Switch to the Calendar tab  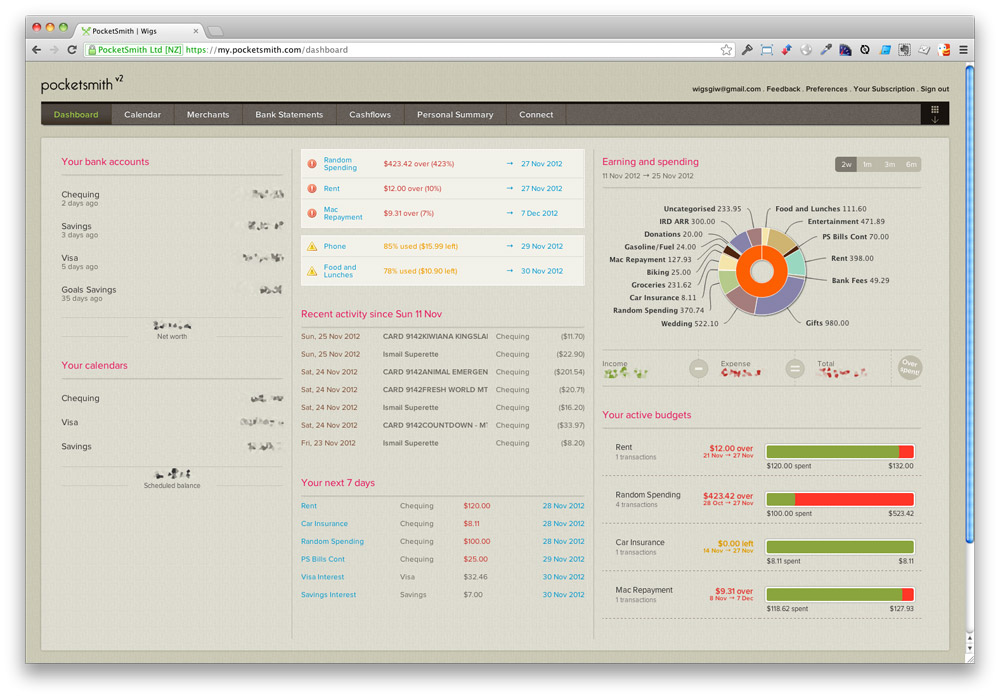142,114
